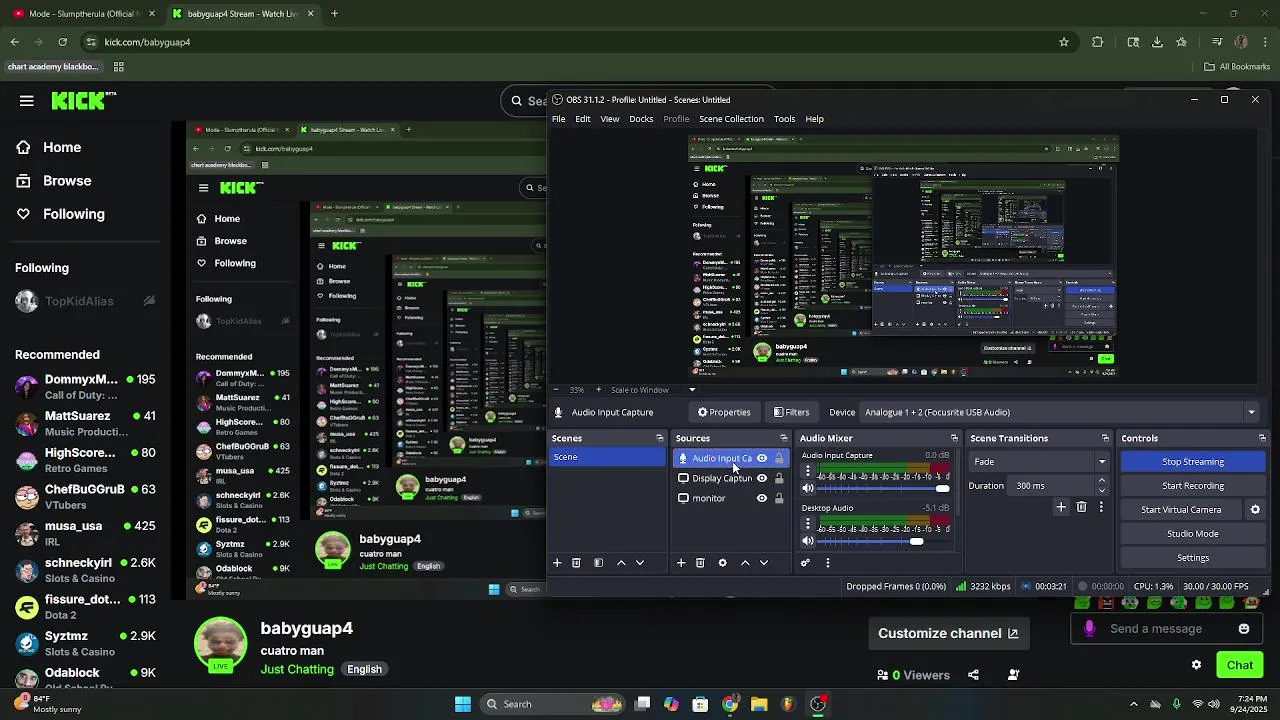
Task: Click Windows Start button
Action: (x=463, y=704)
